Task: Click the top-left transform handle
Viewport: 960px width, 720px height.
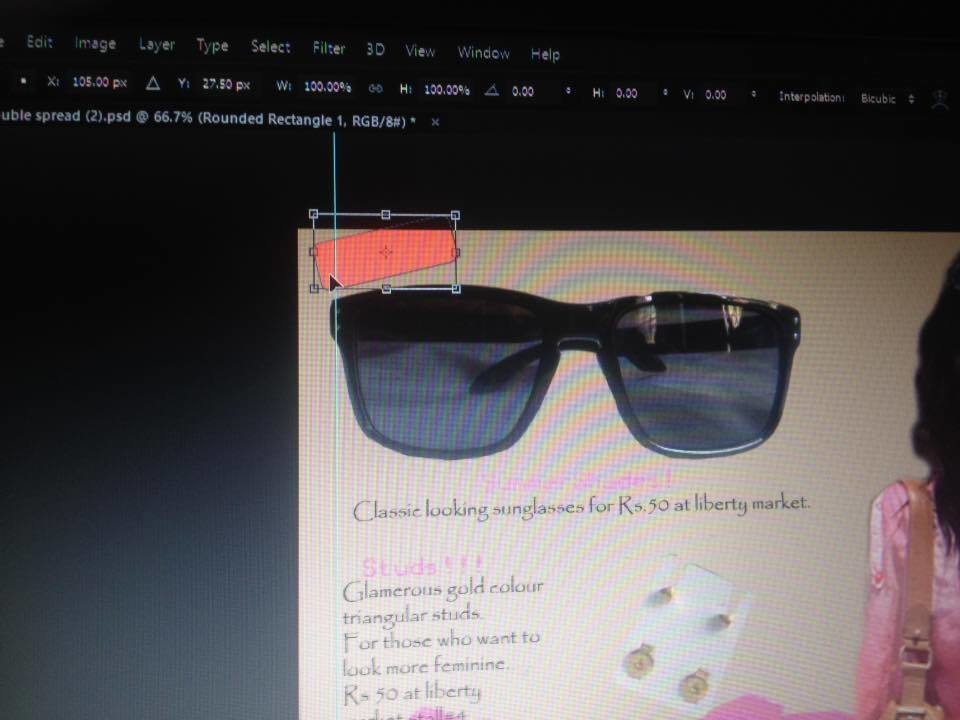Action: click(313, 214)
